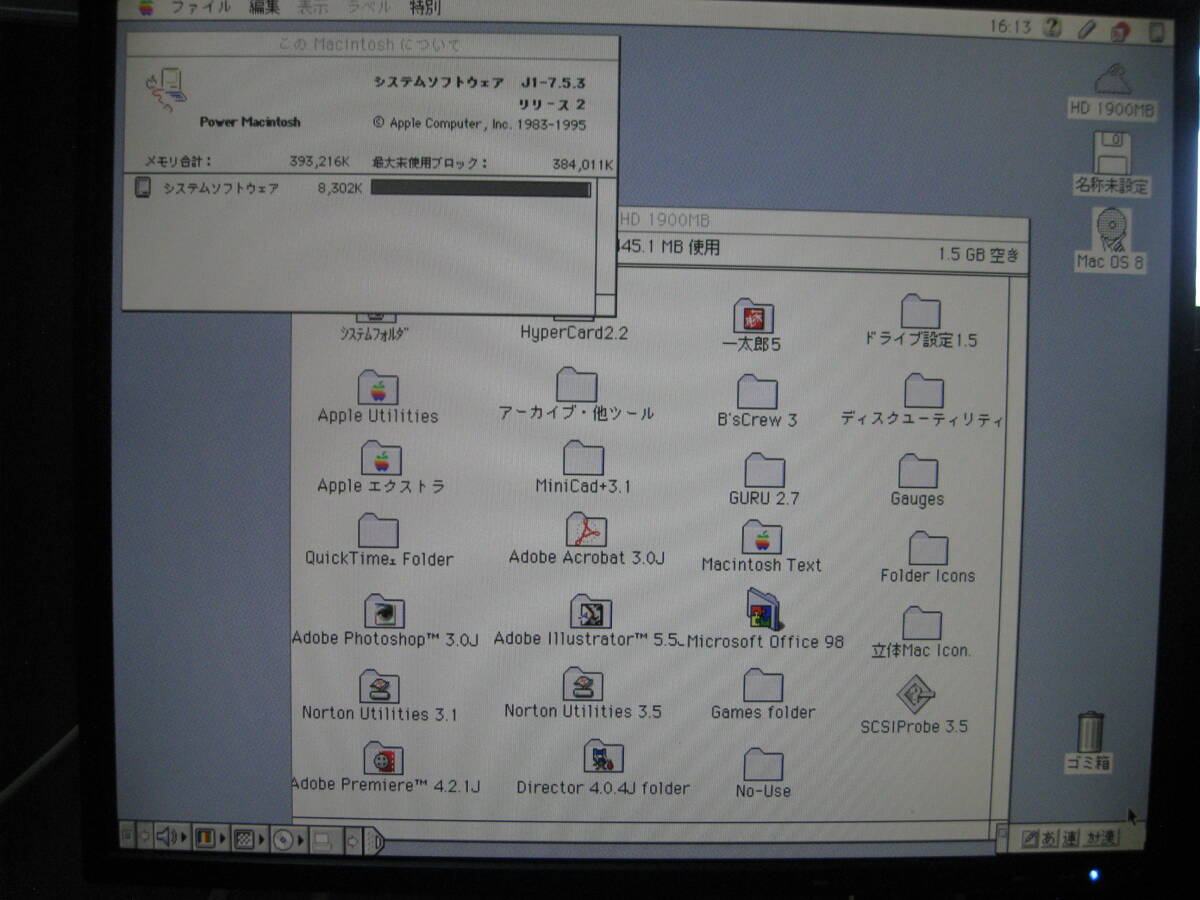Open the QuickTime Folder icon
The width and height of the screenshot is (1200, 900).
(378, 531)
